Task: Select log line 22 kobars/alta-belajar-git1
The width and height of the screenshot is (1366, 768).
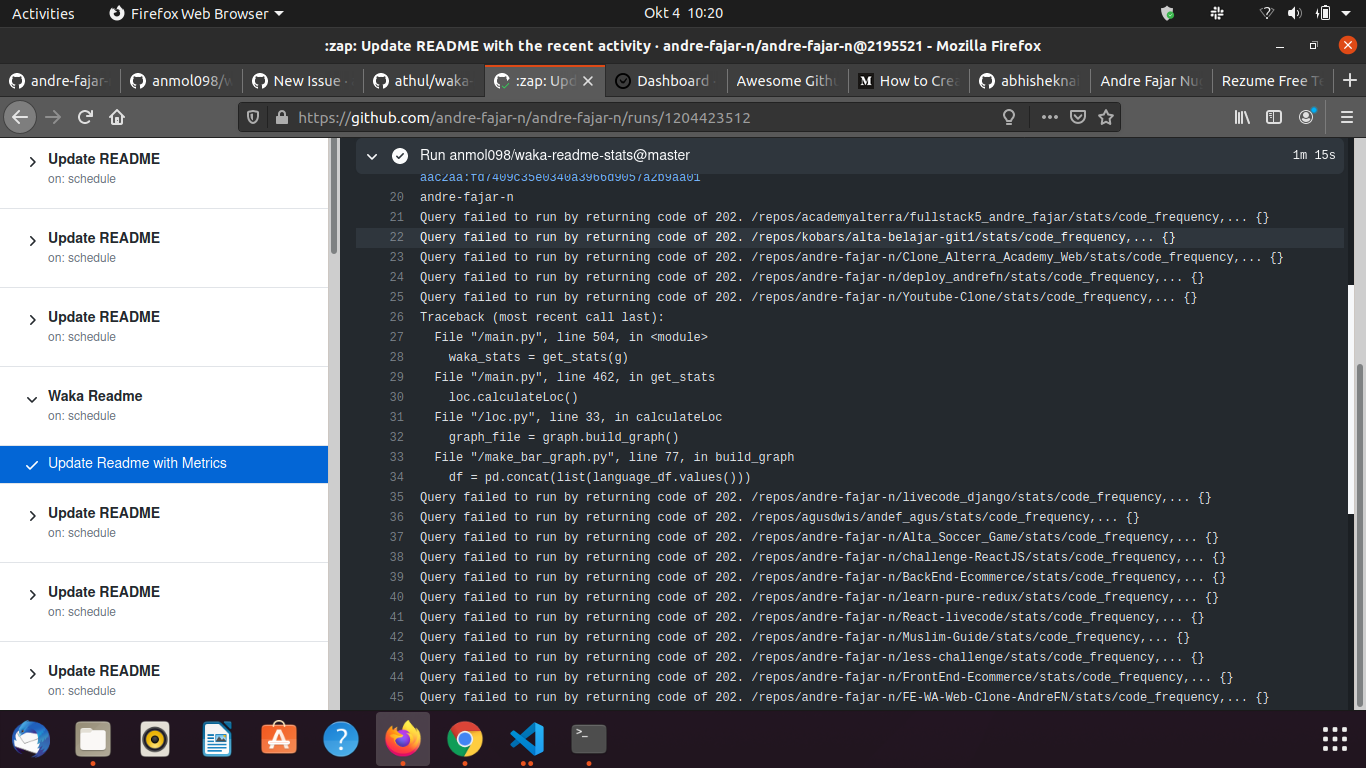Action: coord(850,237)
